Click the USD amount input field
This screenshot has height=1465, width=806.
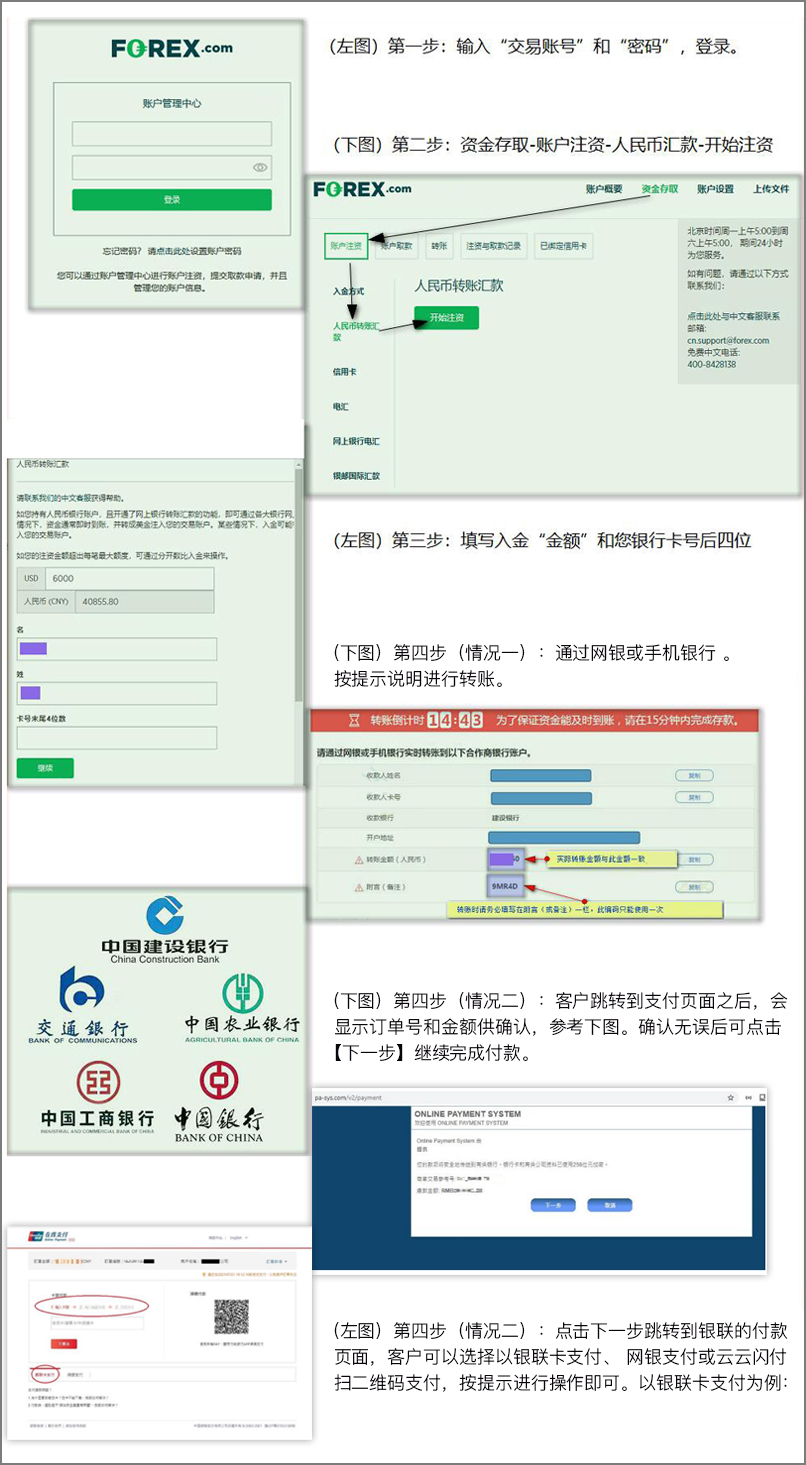pos(129,578)
